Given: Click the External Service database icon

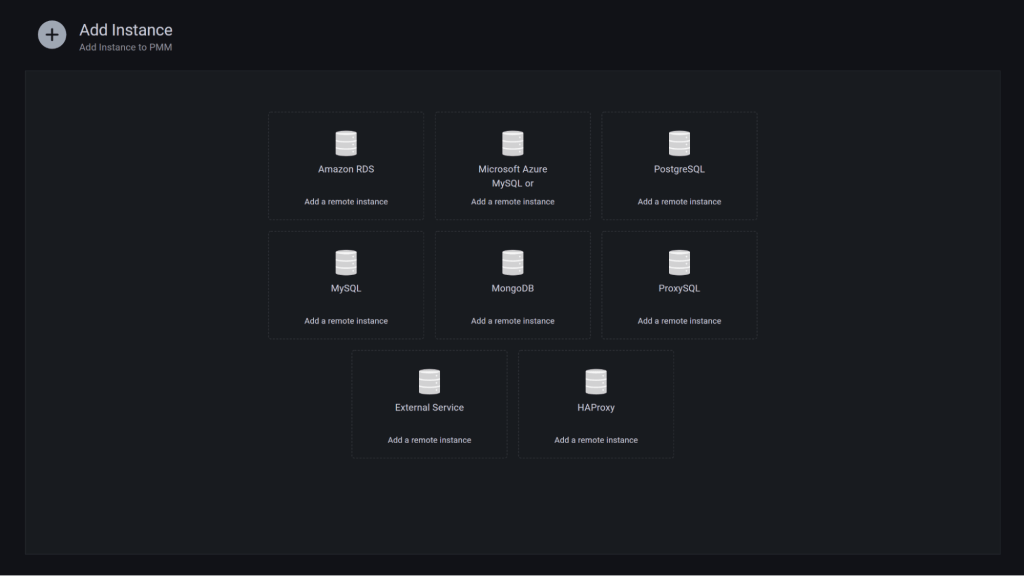Looking at the screenshot, I should [429, 382].
